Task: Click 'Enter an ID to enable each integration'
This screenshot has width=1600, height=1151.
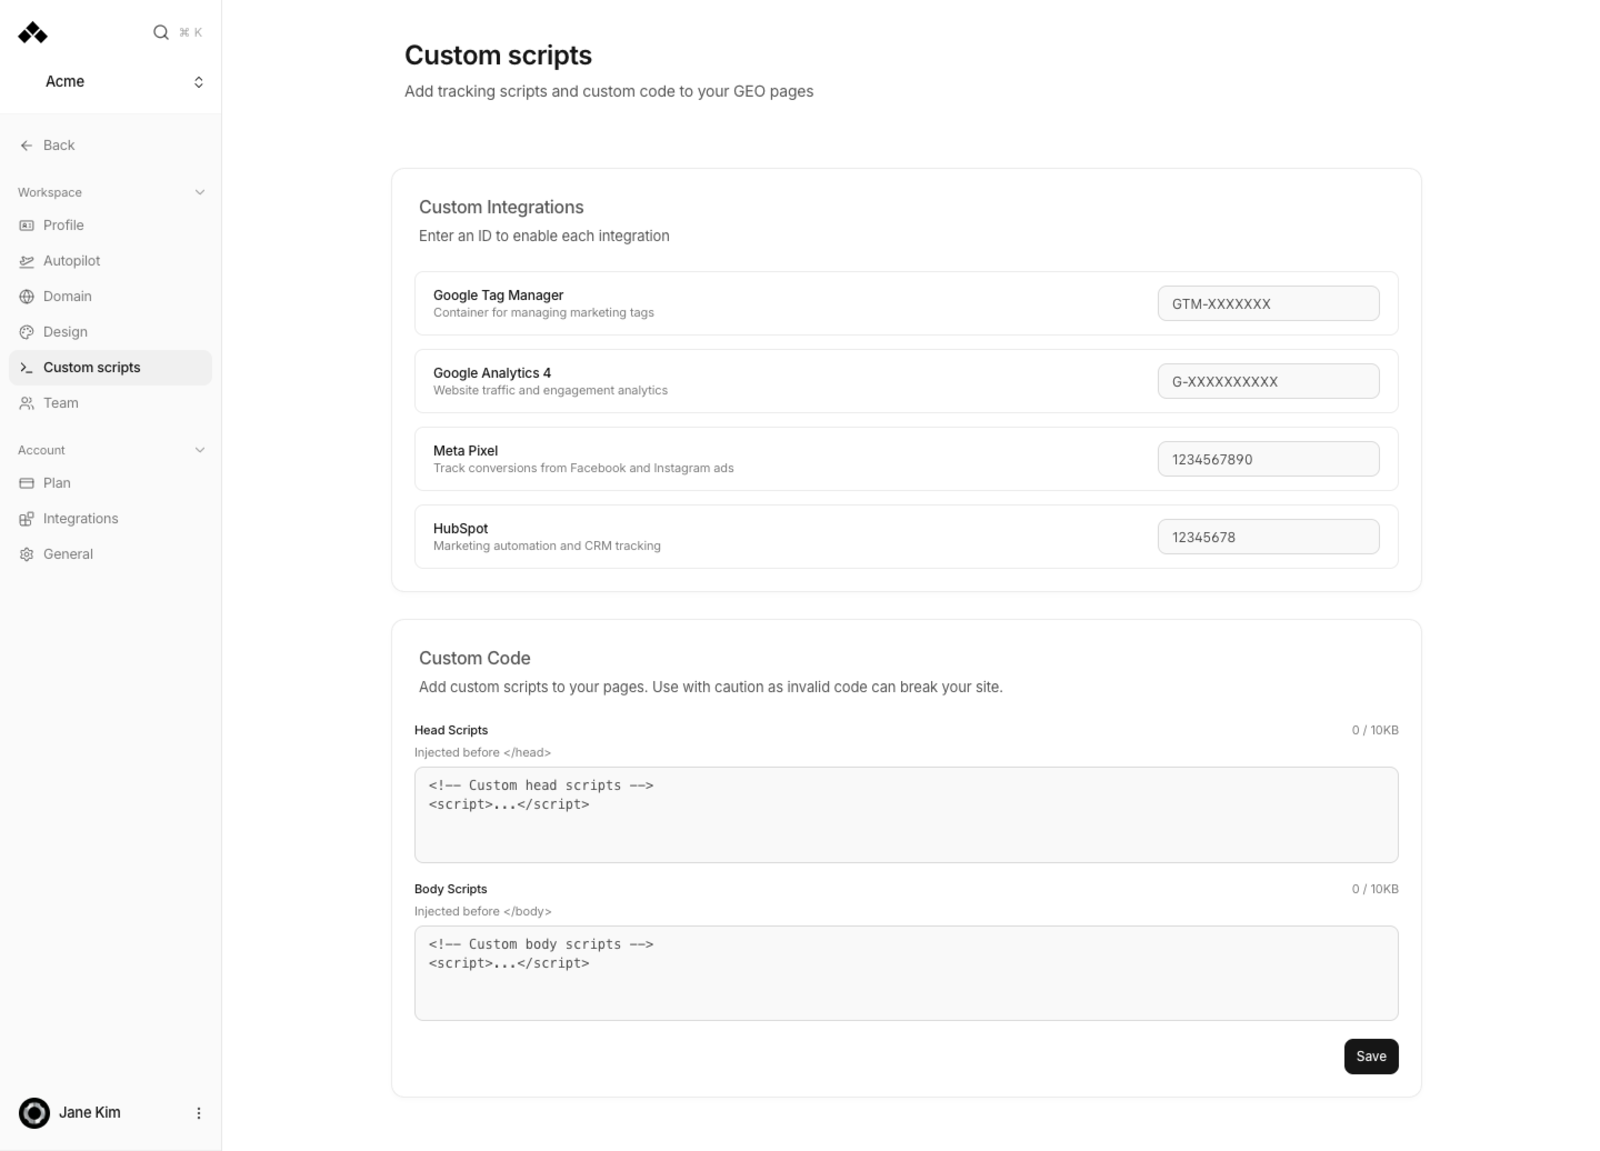Action: (x=544, y=236)
